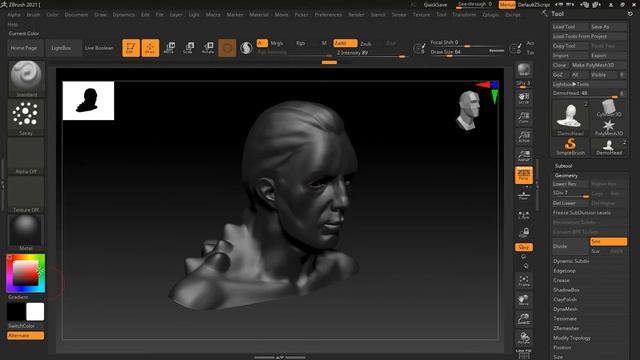Screen dimensions: 640x360
Task: Expand the DynaMesh section
Action: [565, 309]
